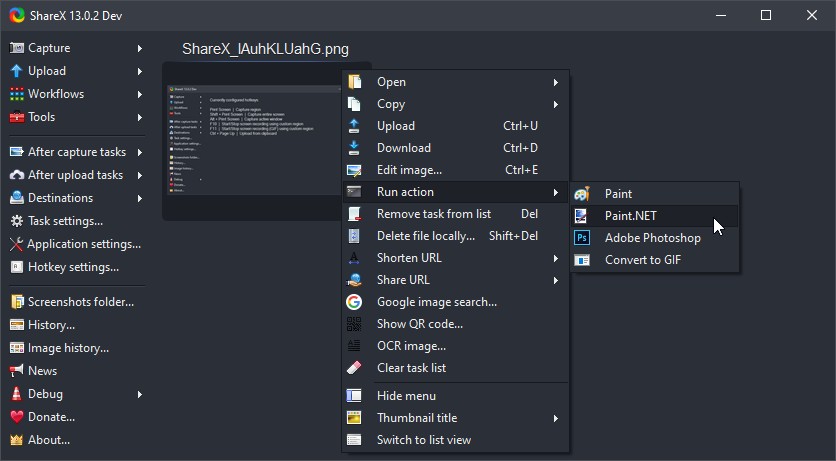This screenshot has height=461, width=836.
Task: Click the Hotkey settings key icon
Action: pos(17,267)
